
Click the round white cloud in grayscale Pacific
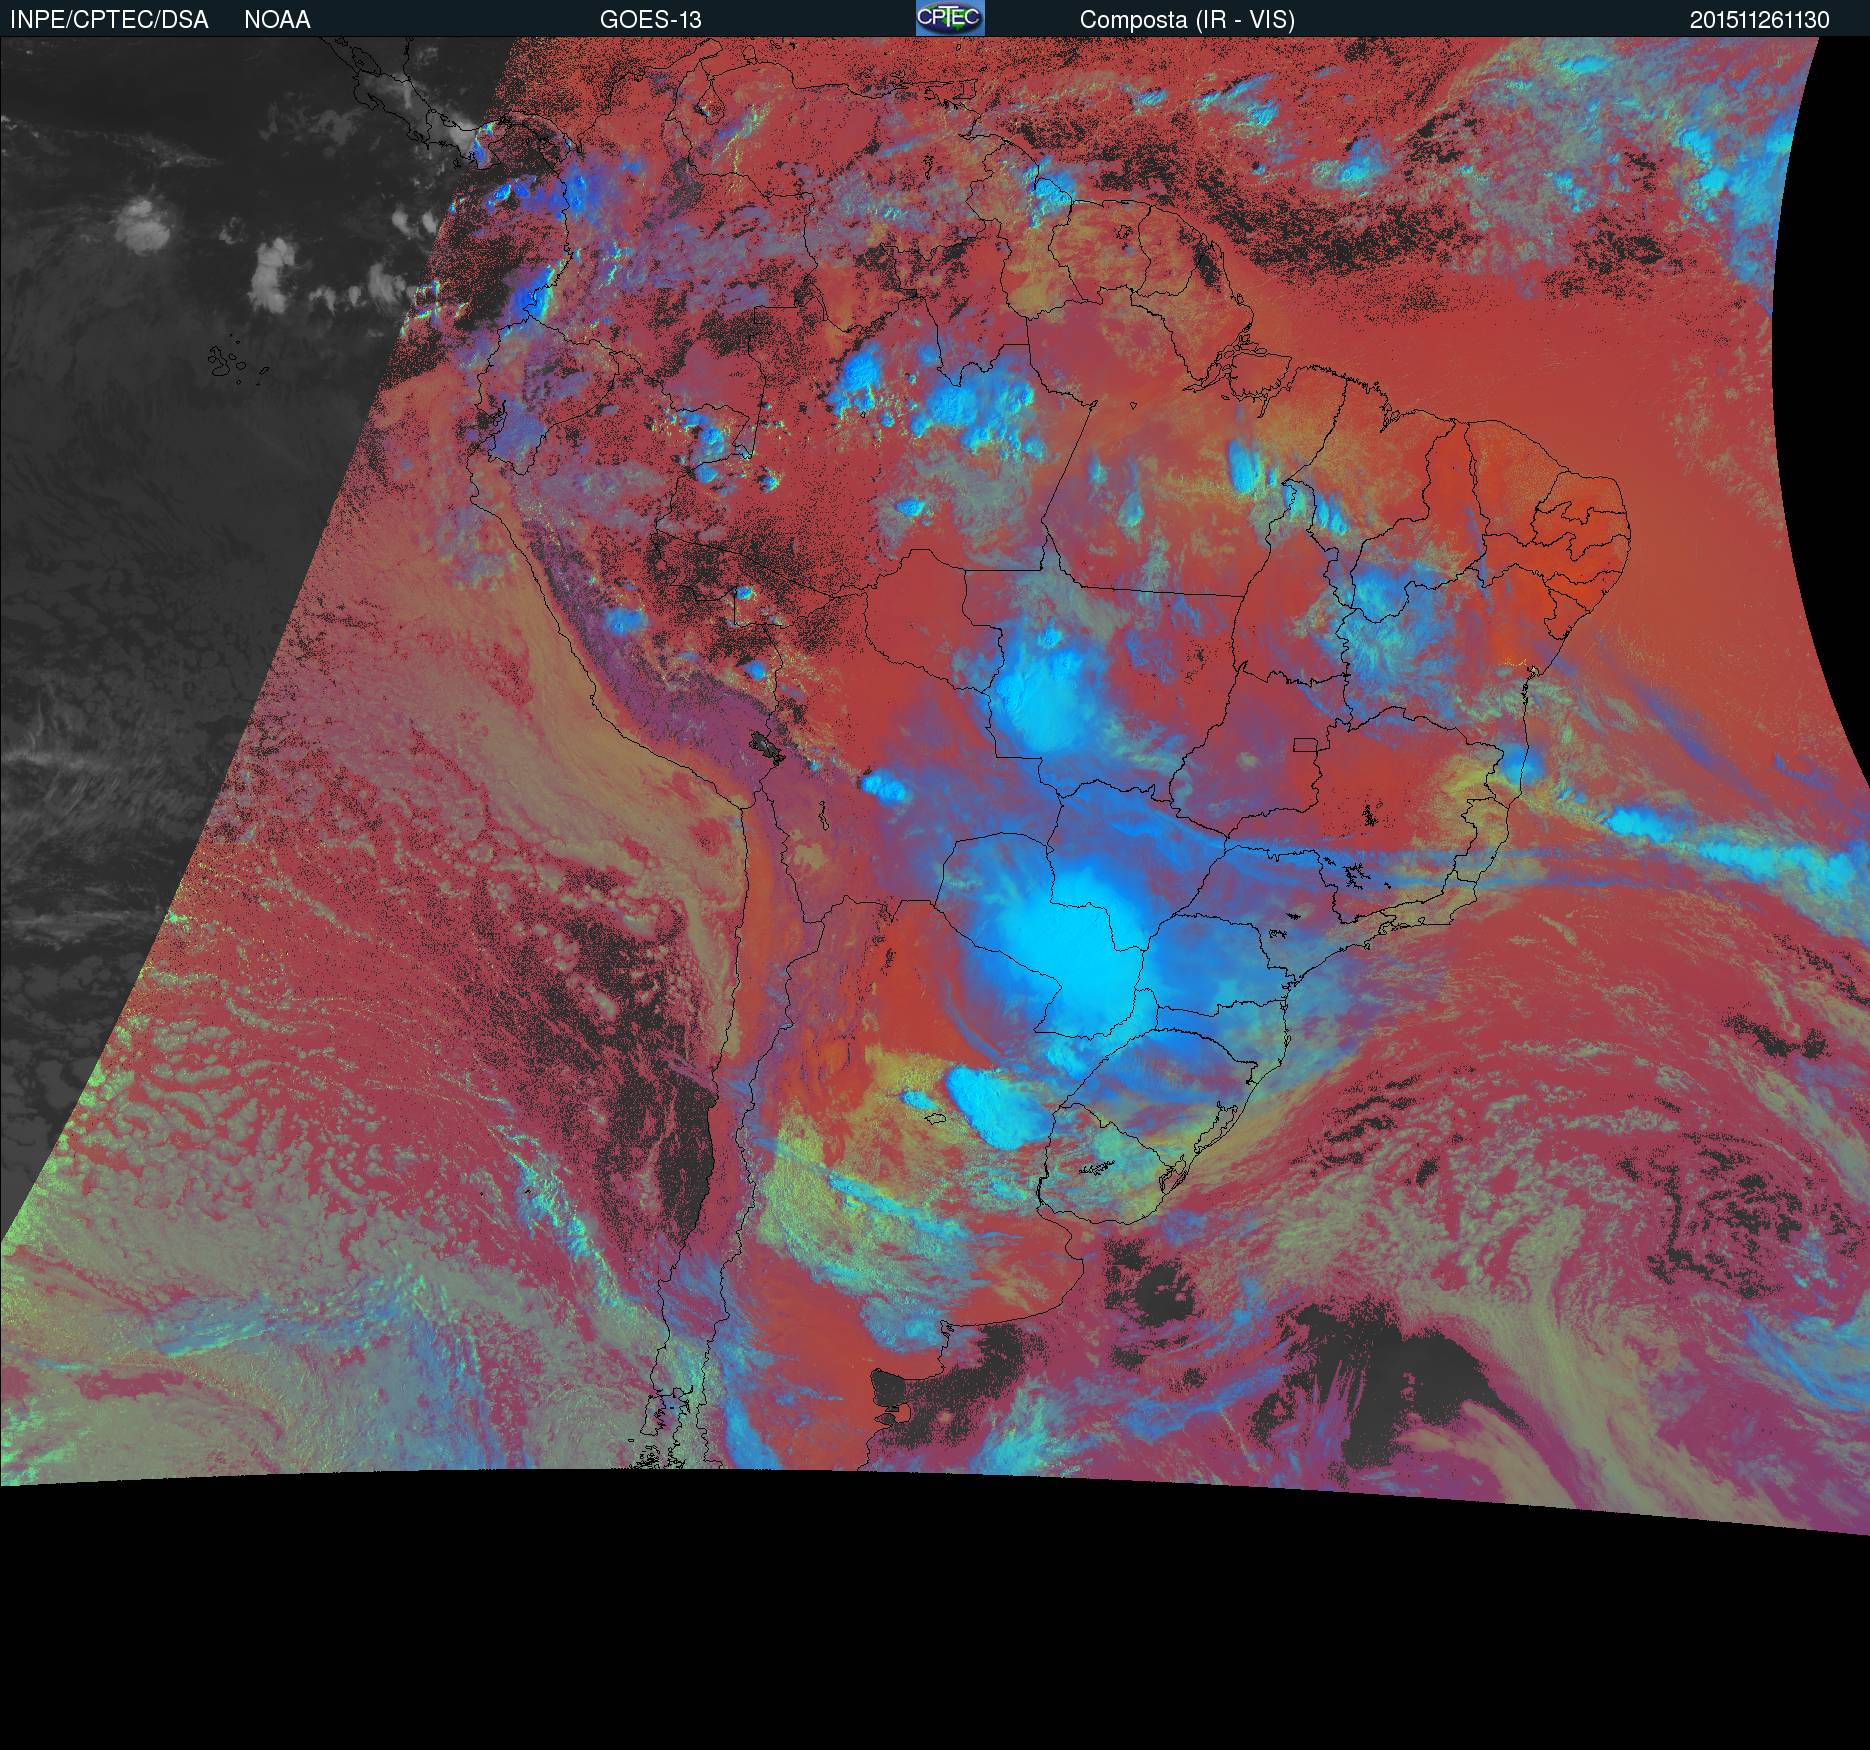pos(142,220)
